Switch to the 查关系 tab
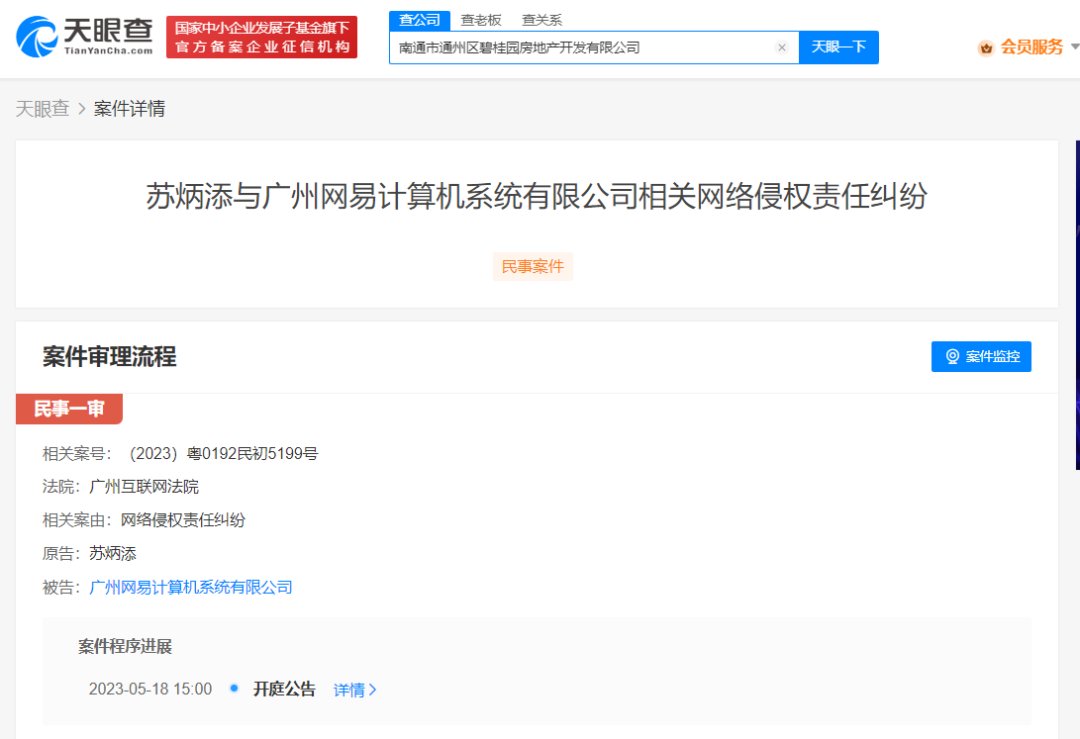Viewport: 1080px width, 739px height. [542, 20]
